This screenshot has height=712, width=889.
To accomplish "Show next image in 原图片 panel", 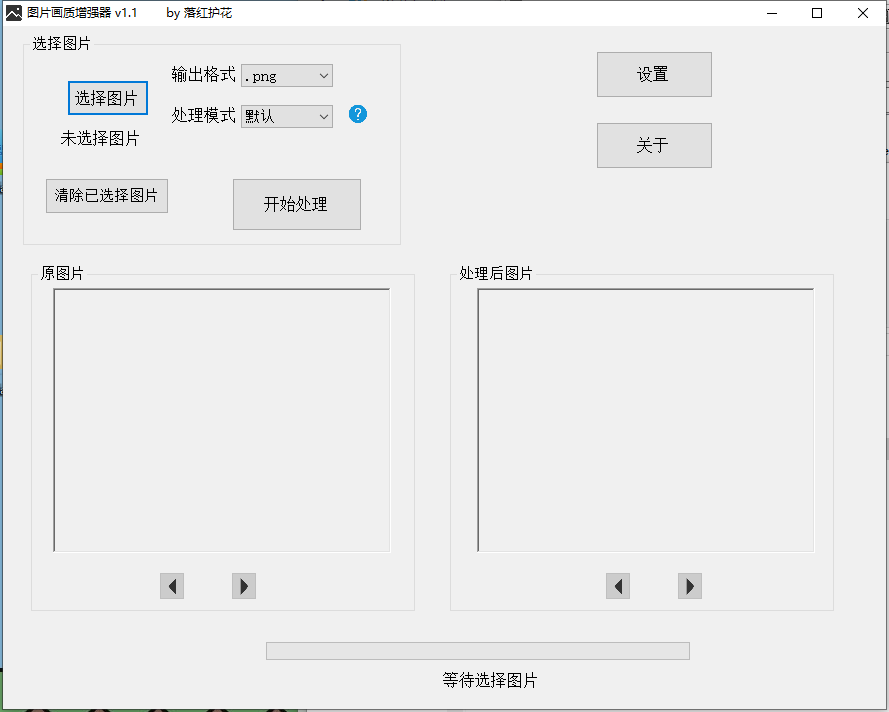I will pyautogui.click(x=244, y=586).
